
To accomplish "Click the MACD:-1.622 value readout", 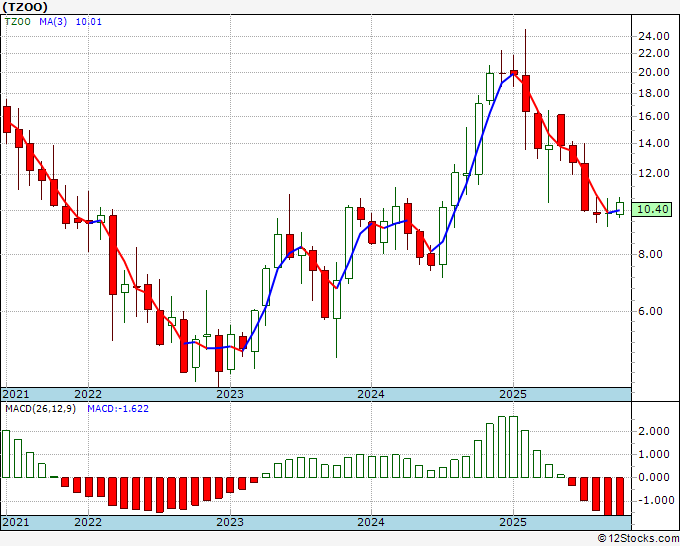I will [117, 410].
